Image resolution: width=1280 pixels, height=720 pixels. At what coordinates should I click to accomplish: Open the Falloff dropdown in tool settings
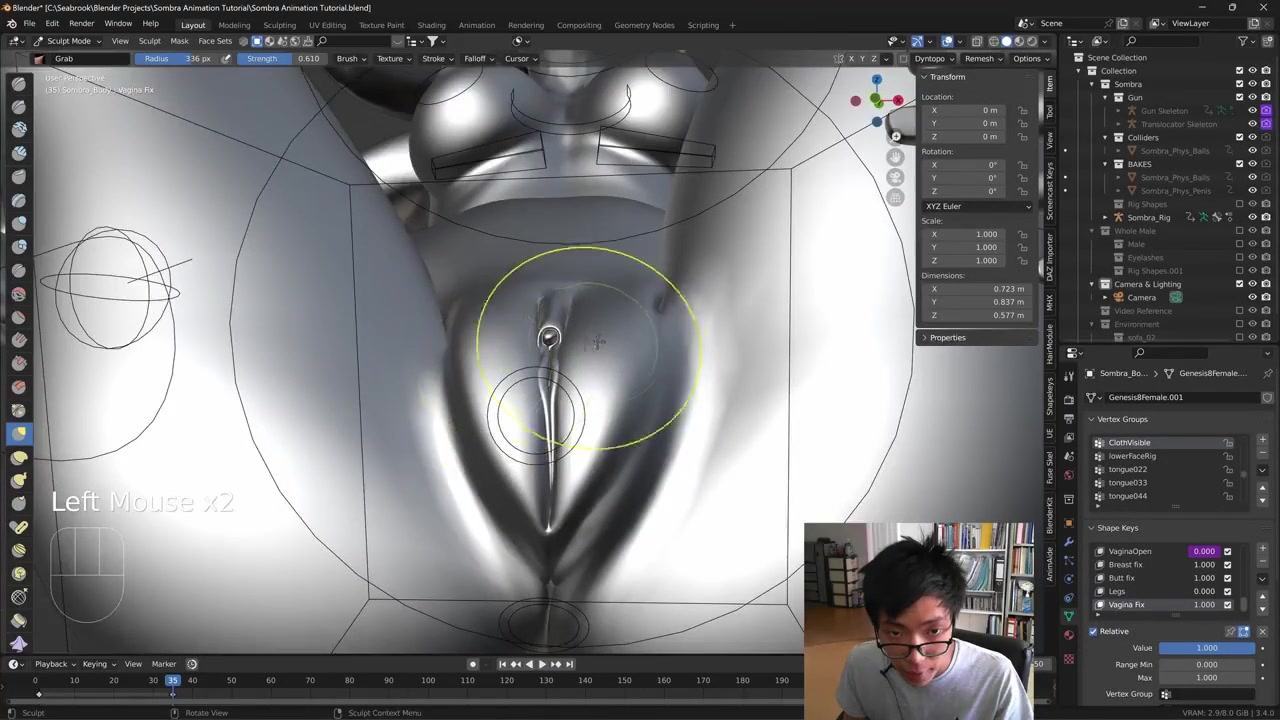tap(478, 58)
